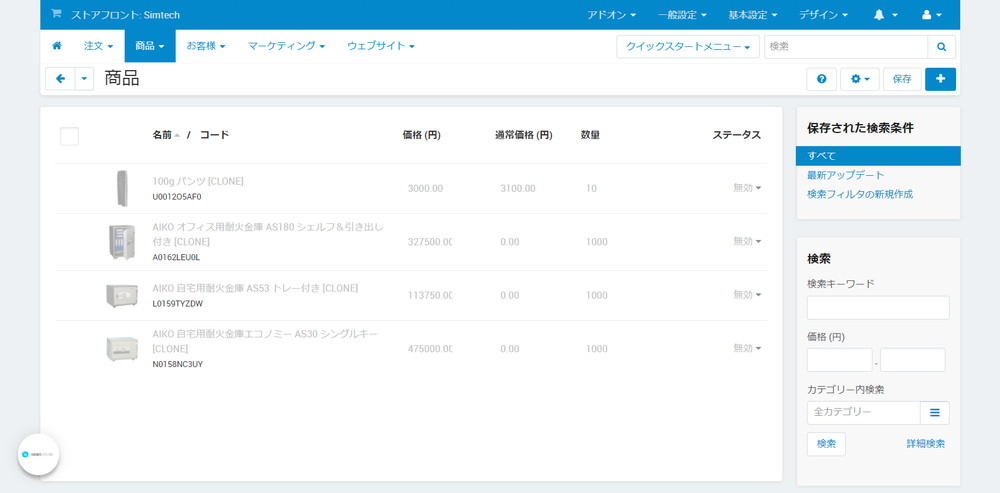Click the plus add product button
1000x493 pixels.
[x=940, y=79]
